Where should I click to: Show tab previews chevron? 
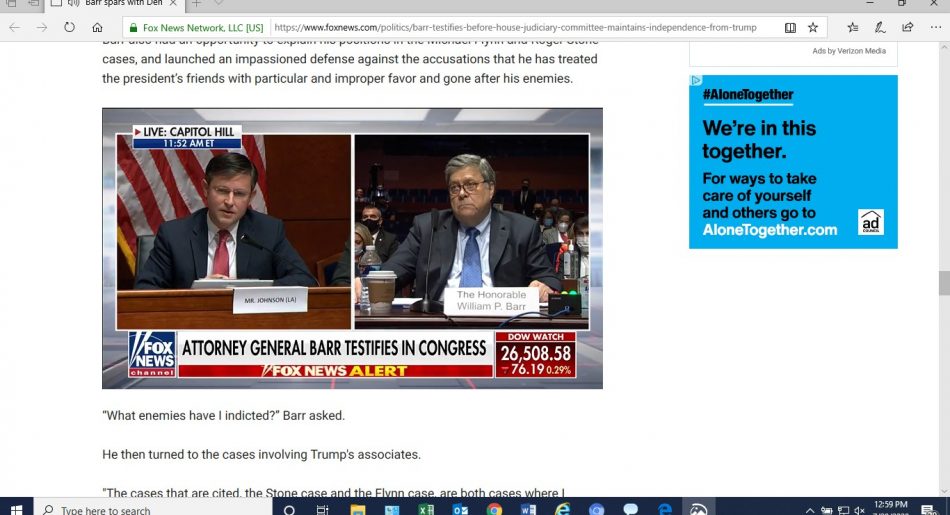219,4
